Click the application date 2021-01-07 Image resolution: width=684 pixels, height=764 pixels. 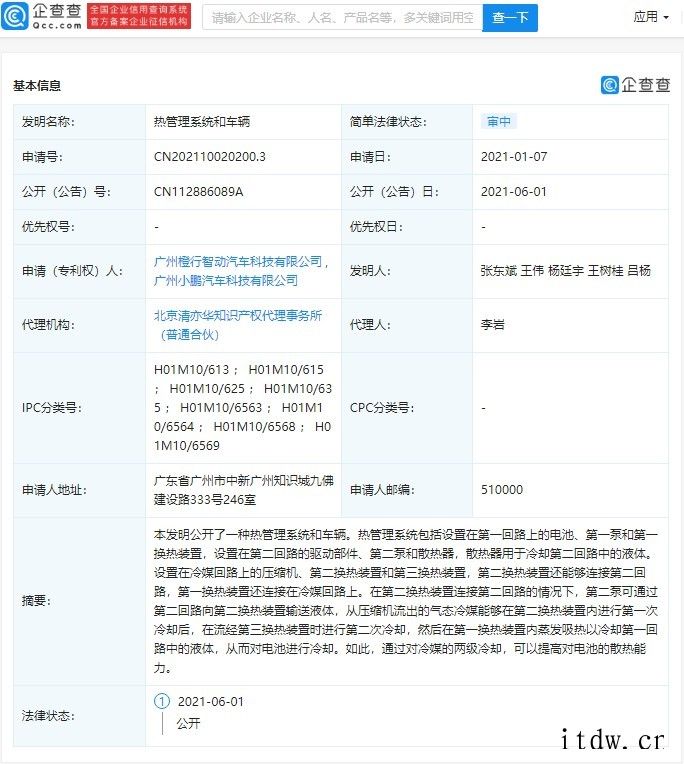514,157
